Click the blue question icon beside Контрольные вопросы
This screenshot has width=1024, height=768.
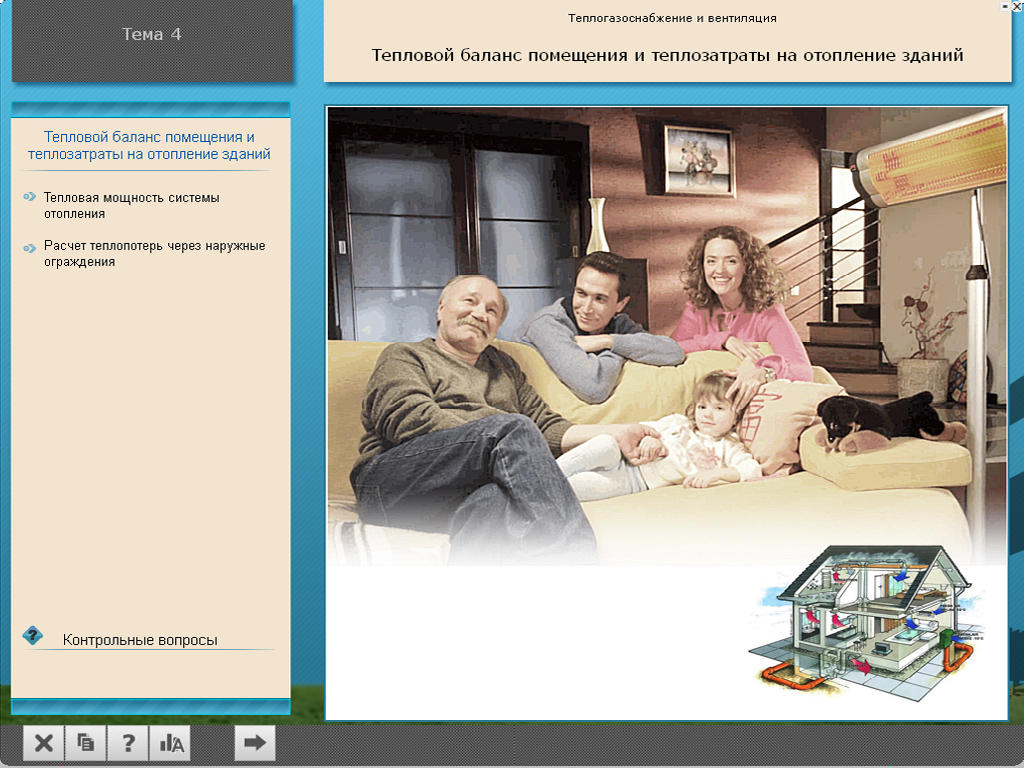33,636
